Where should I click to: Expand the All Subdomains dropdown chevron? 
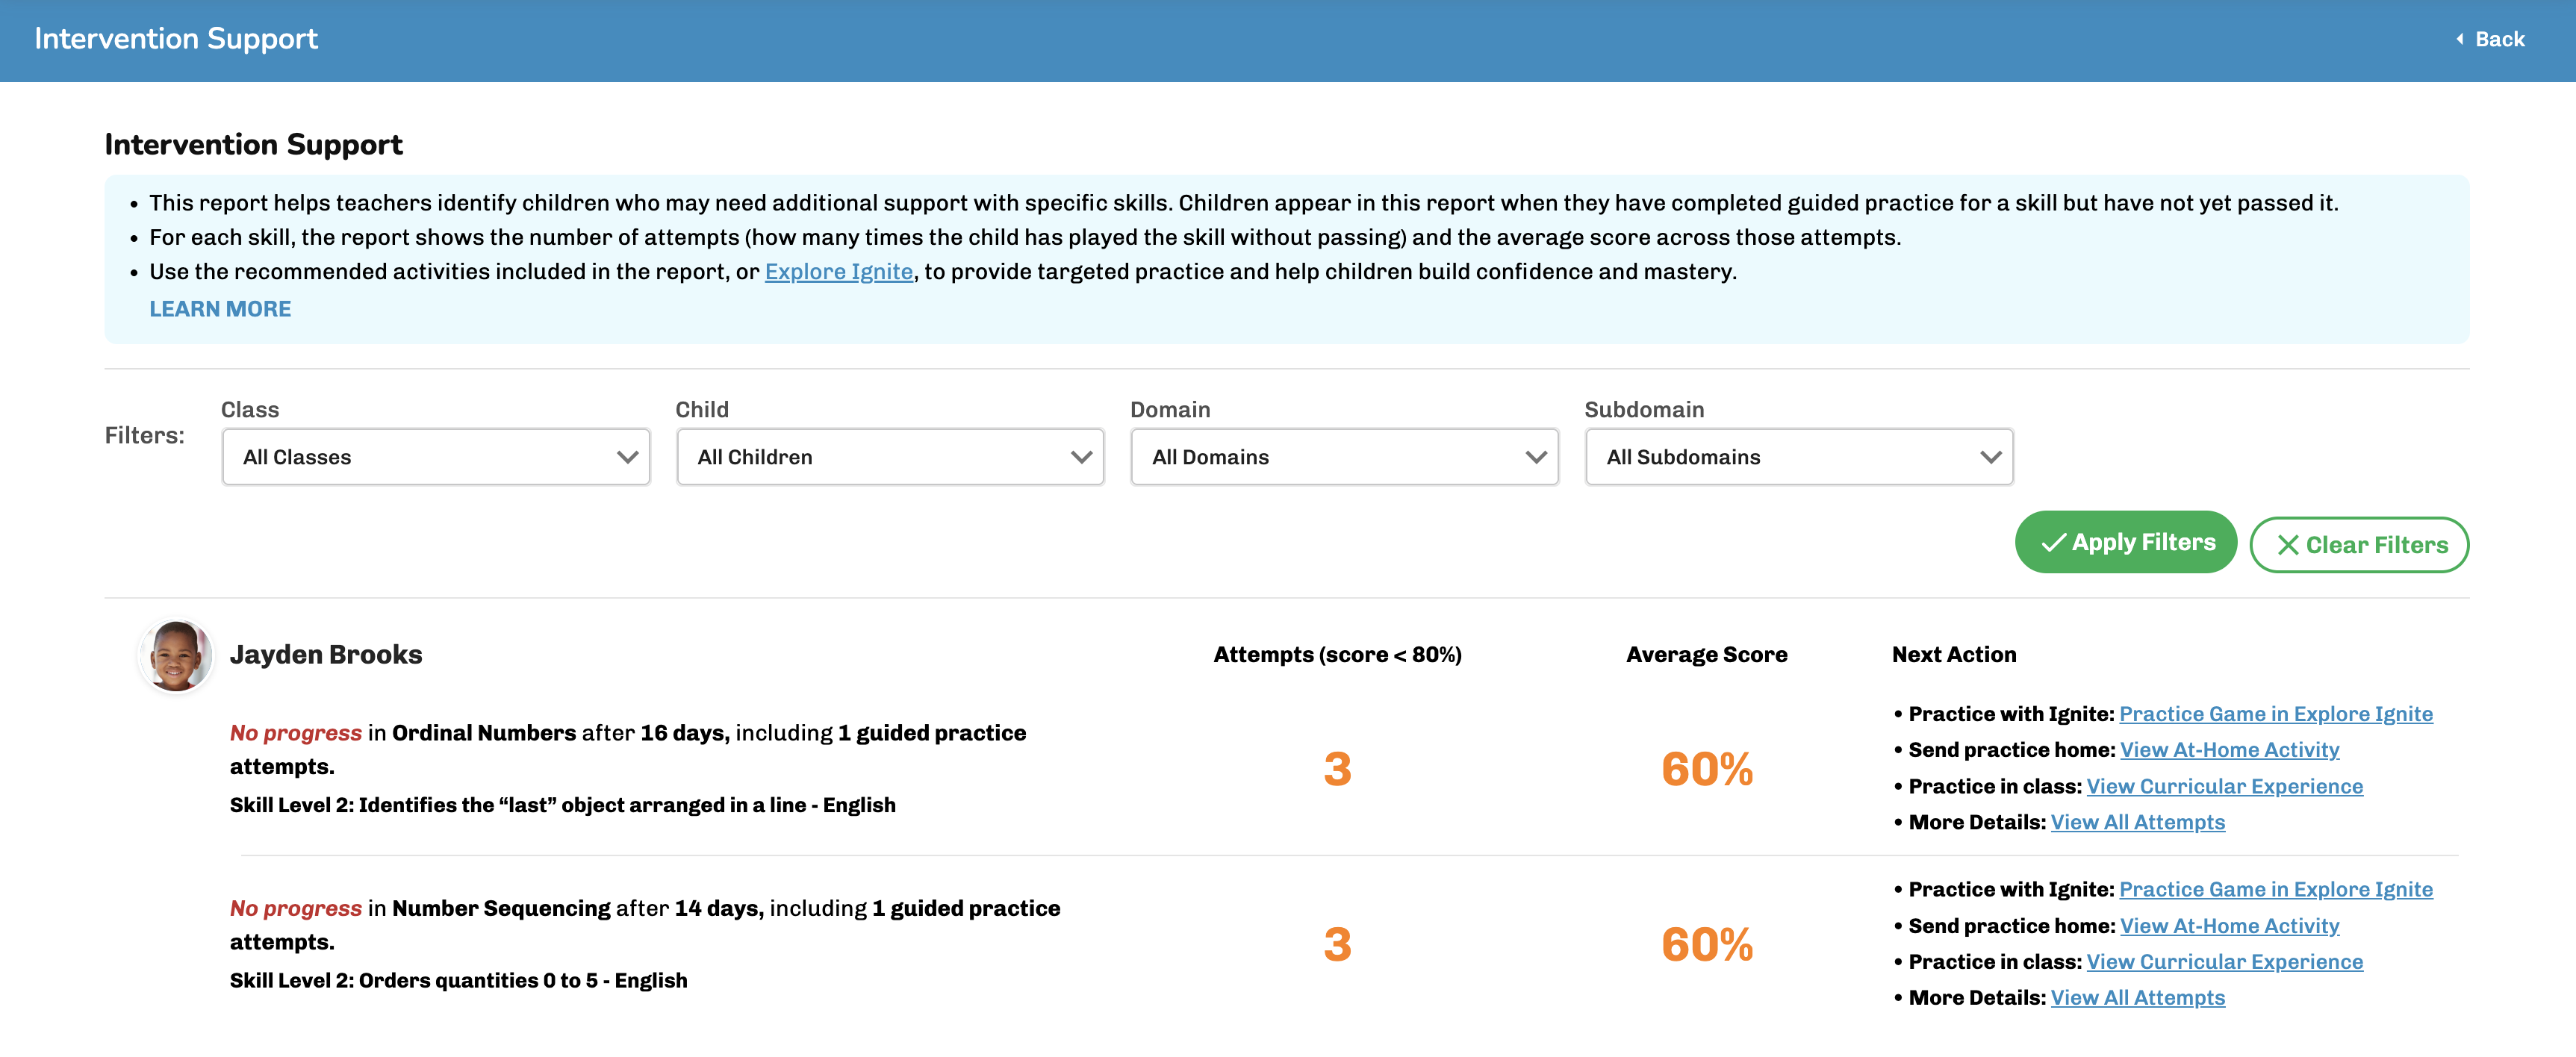click(x=1991, y=457)
